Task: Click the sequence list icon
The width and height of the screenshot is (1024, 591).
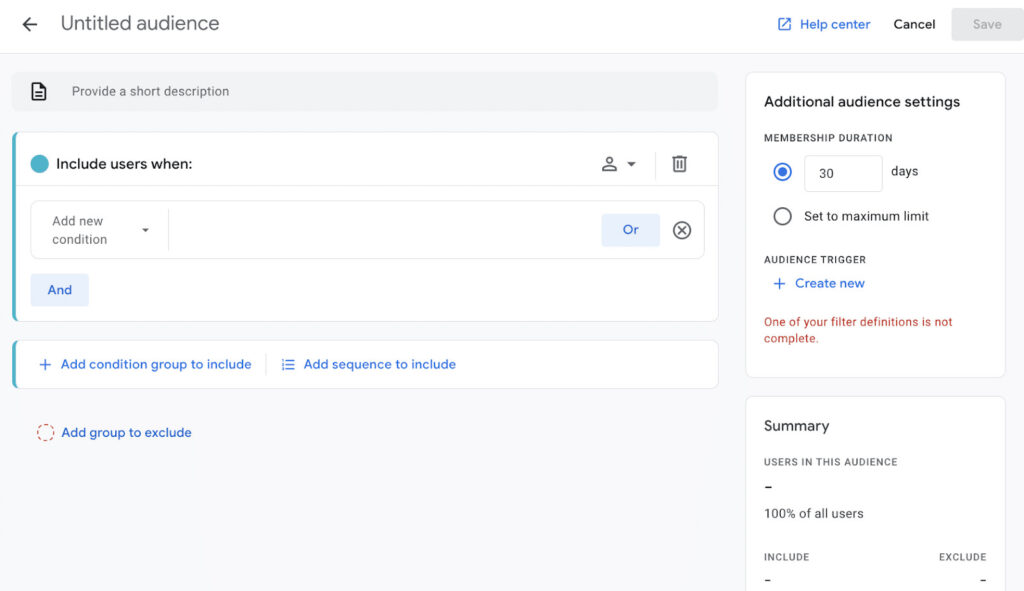Action: [288, 365]
